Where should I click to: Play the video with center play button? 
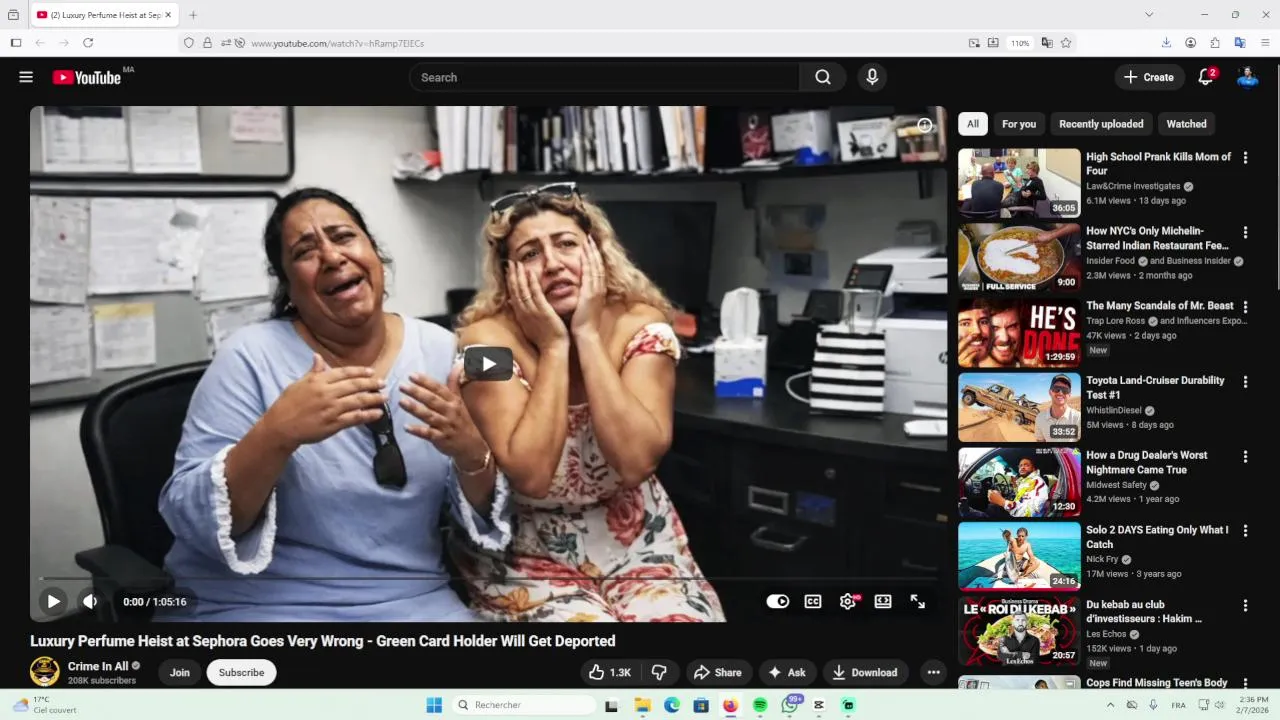pos(488,364)
